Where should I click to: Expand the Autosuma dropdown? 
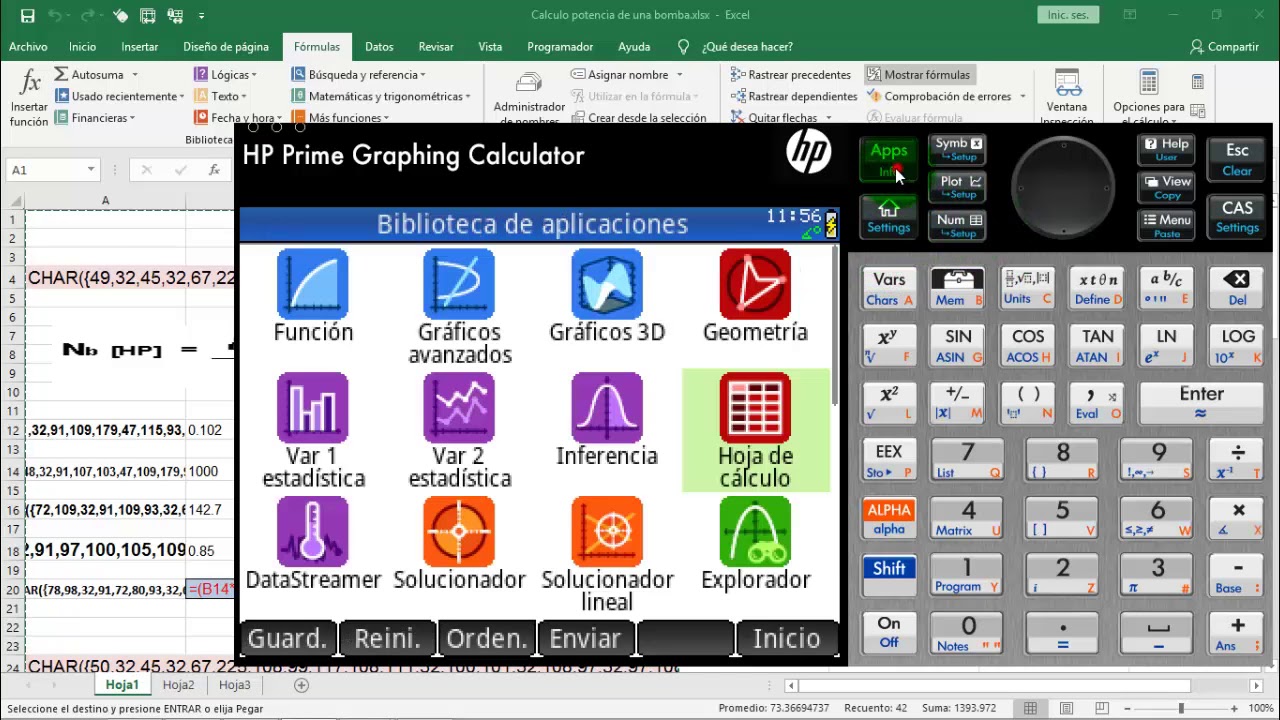(x=134, y=75)
